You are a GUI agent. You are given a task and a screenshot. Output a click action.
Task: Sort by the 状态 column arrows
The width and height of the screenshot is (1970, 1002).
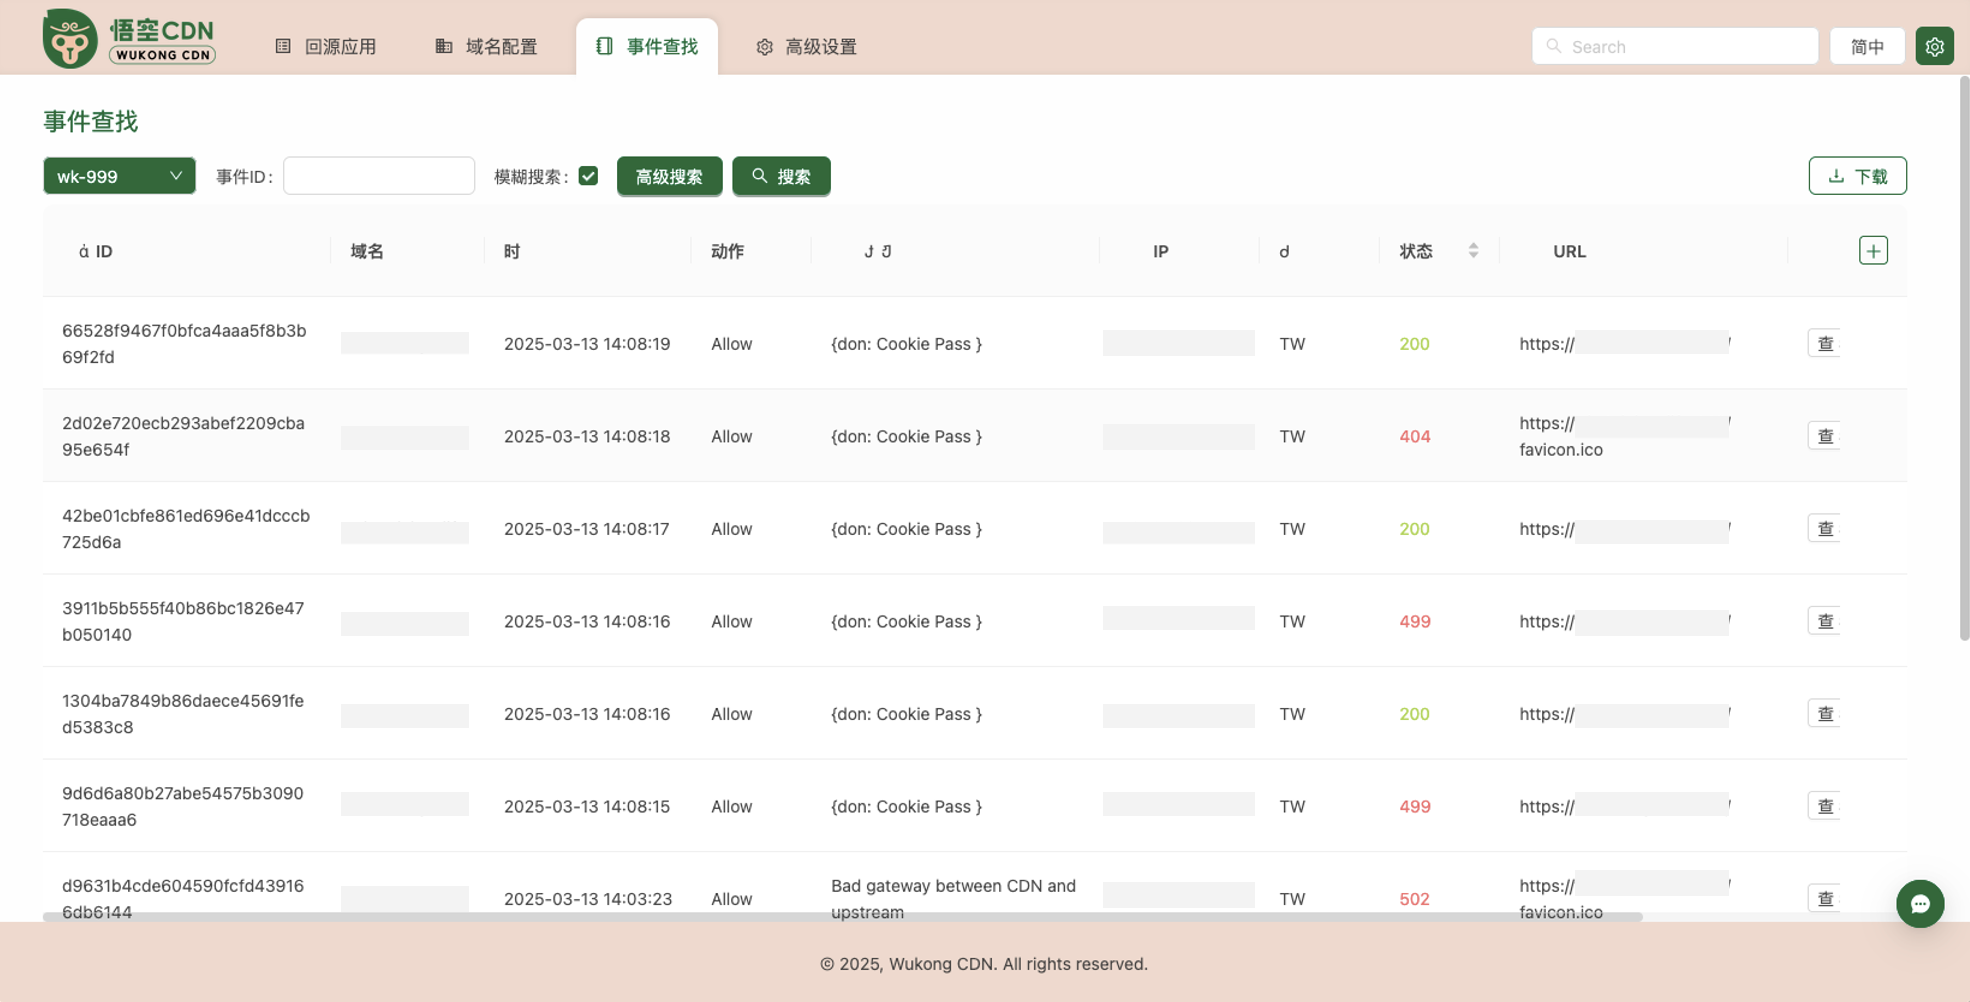point(1473,251)
